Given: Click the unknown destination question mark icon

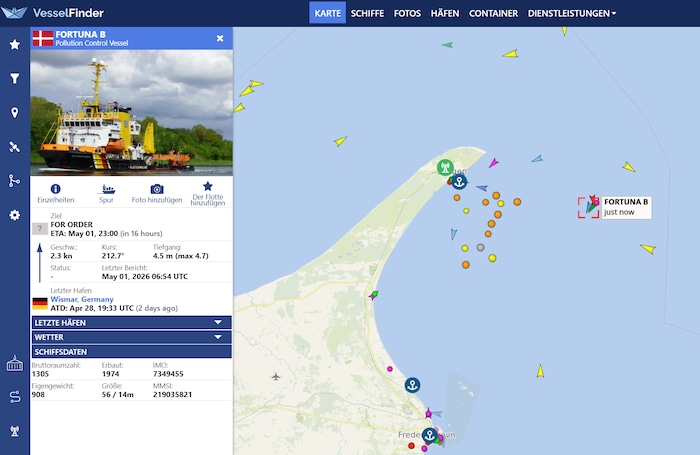Looking at the screenshot, I should tap(40, 229).
